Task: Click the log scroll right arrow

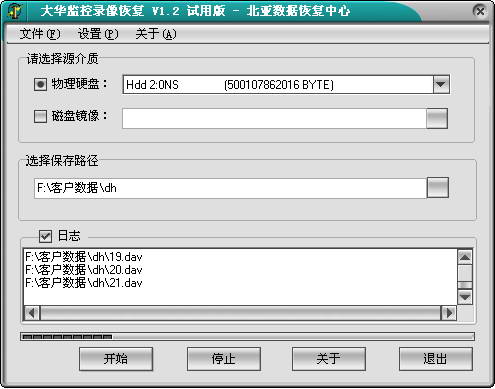Action: click(449, 313)
